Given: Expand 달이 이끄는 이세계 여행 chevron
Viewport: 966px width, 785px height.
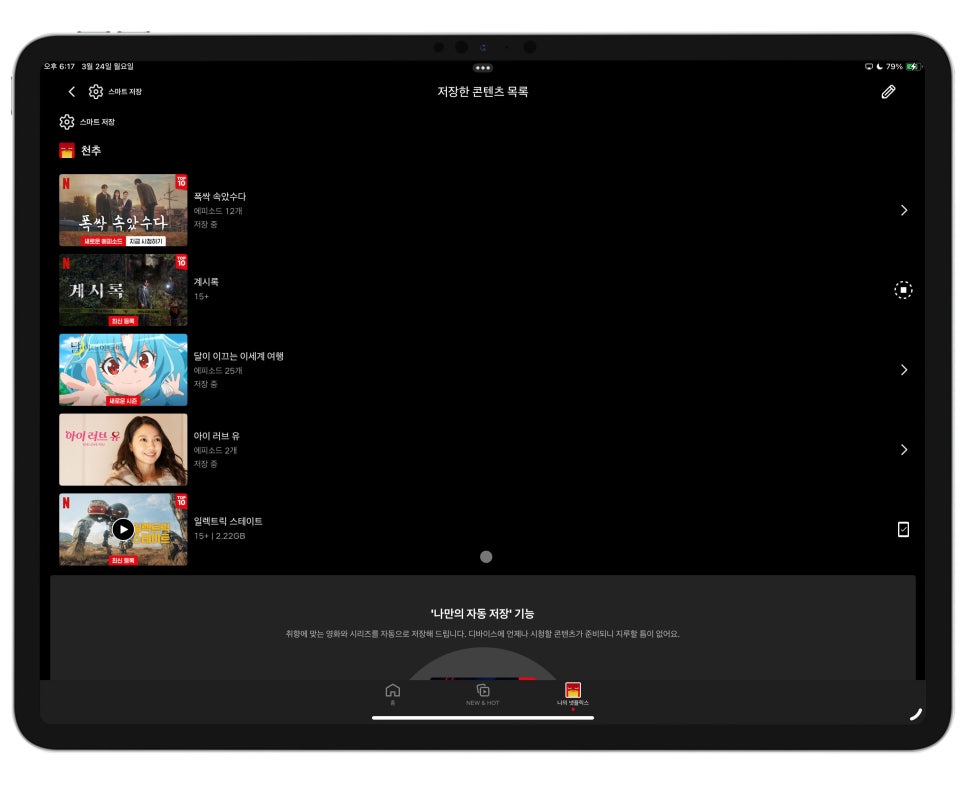Looking at the screenshot, I should pyautogui.click(x=904, y=370).
